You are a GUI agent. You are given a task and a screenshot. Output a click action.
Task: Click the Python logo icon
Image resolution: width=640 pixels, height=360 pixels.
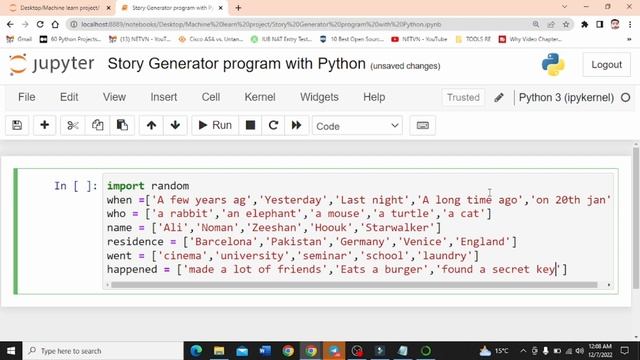(553, 64)
